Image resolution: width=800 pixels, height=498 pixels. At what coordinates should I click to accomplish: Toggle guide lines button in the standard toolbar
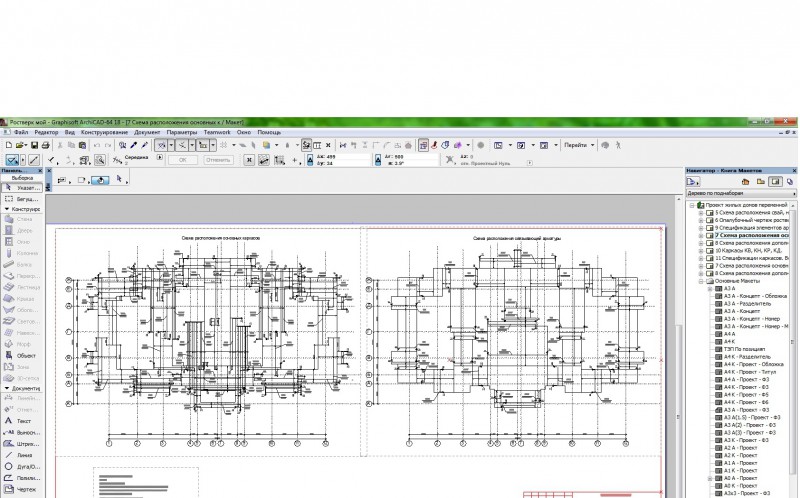161,145
